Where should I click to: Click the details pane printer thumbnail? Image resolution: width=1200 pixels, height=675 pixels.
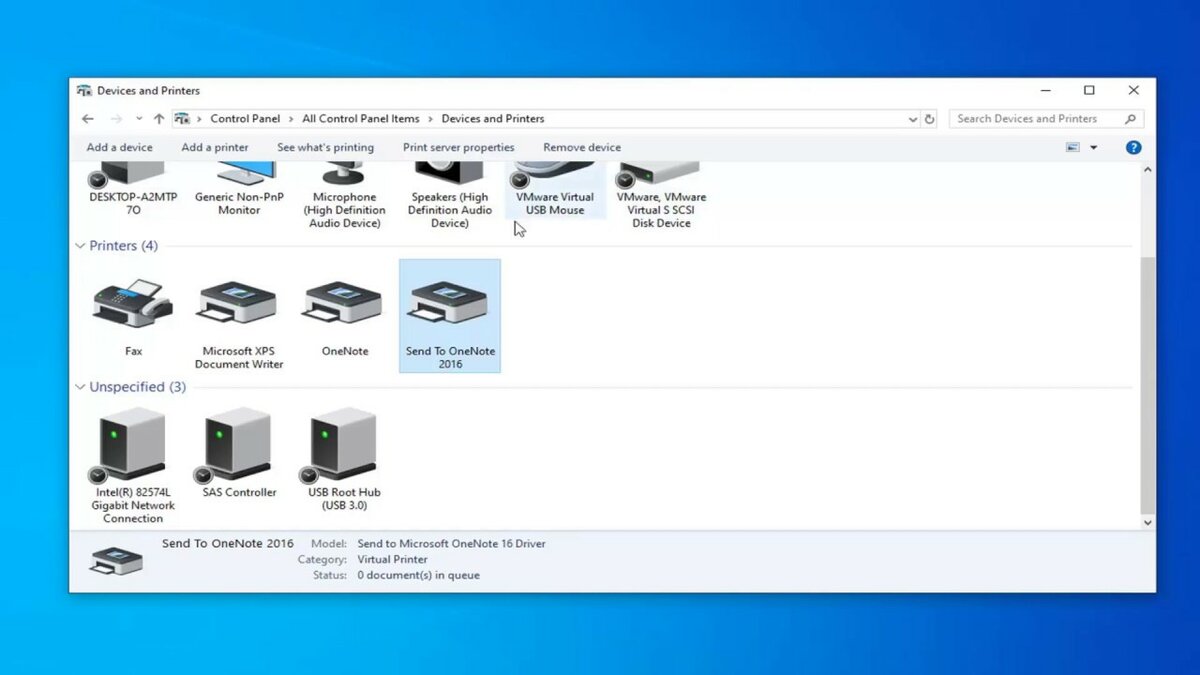116,561
